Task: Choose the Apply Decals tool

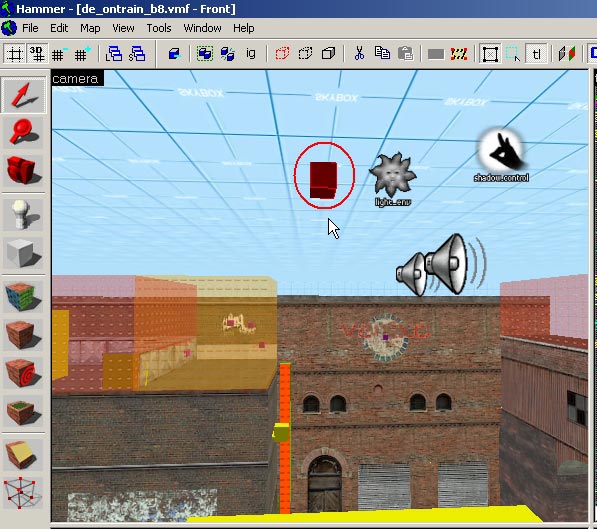Action: coord(23,373)
